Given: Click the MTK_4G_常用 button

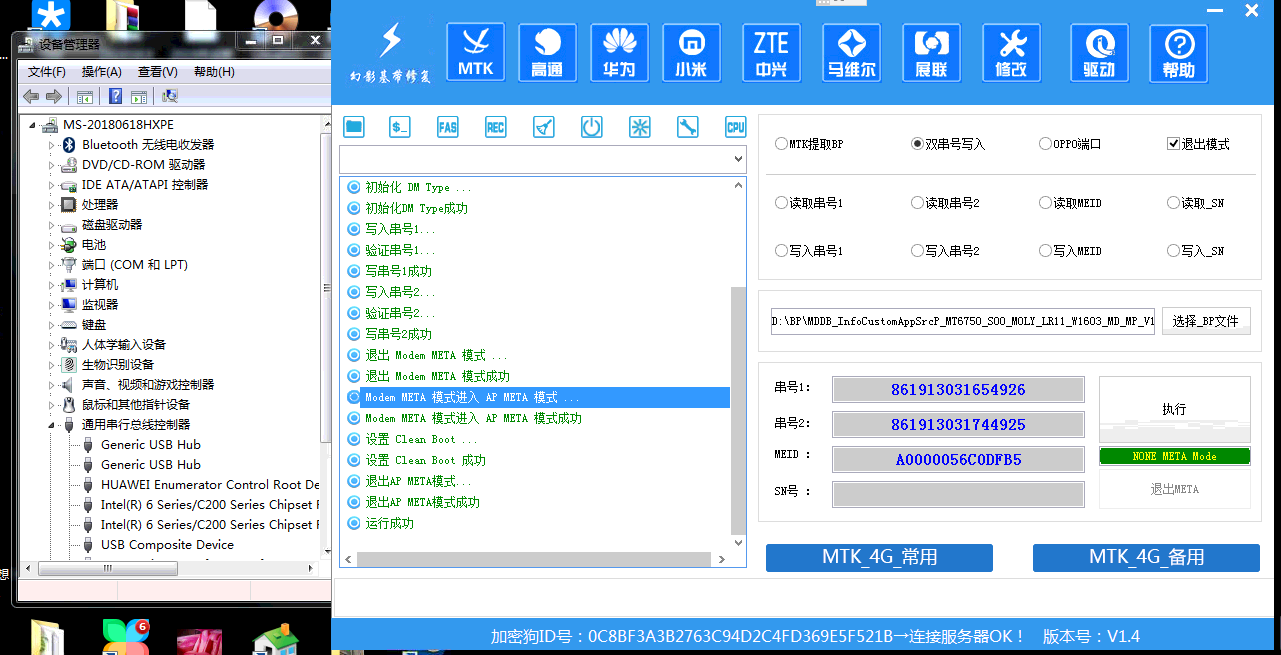Looking at the screenshot, I should [879, 557].
